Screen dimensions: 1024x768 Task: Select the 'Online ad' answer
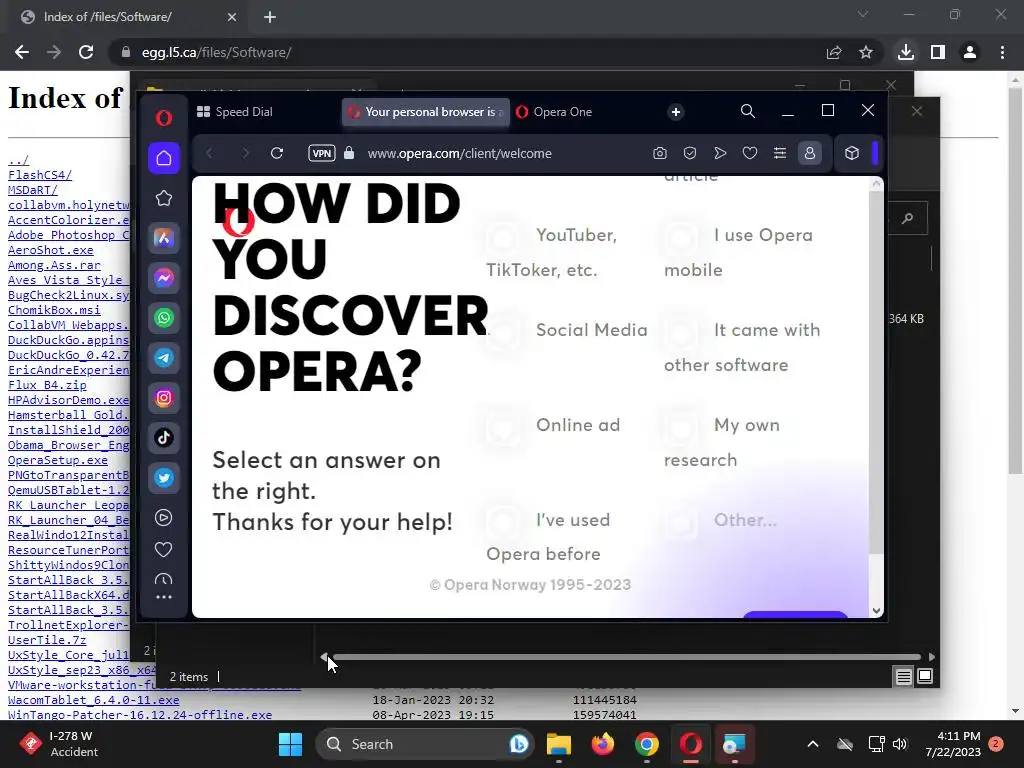553,425
